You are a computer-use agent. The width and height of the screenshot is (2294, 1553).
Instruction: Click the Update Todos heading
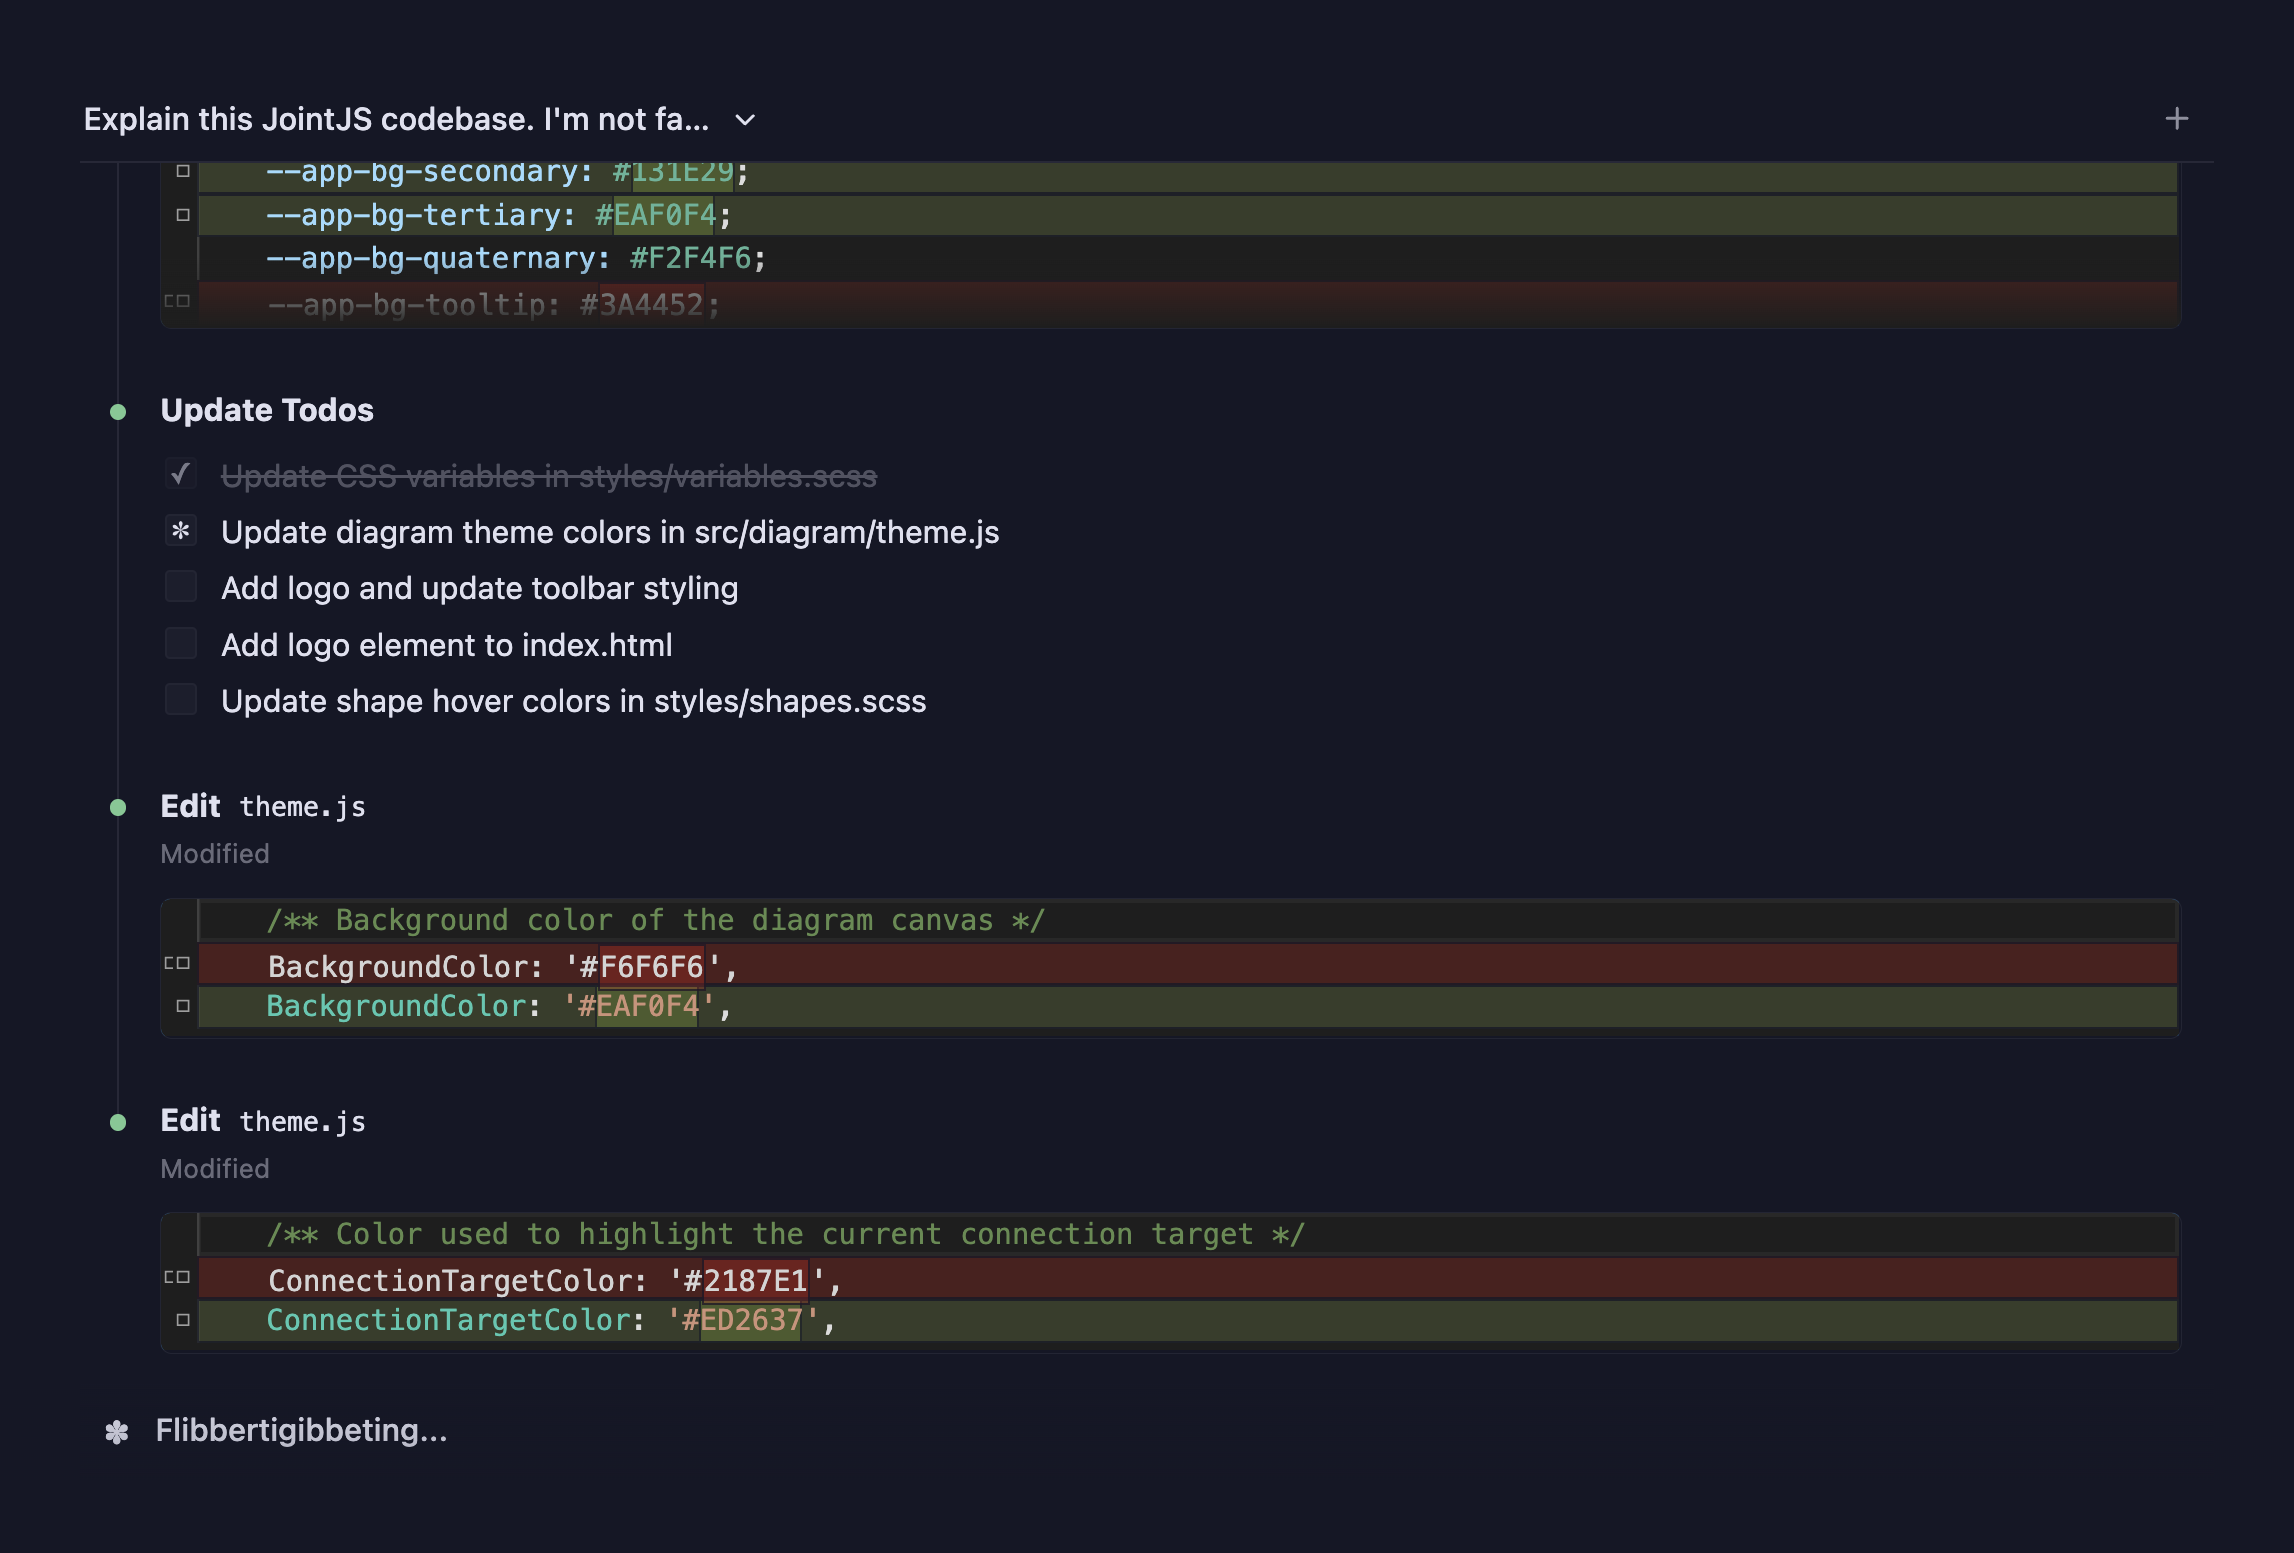coord(267,411)
